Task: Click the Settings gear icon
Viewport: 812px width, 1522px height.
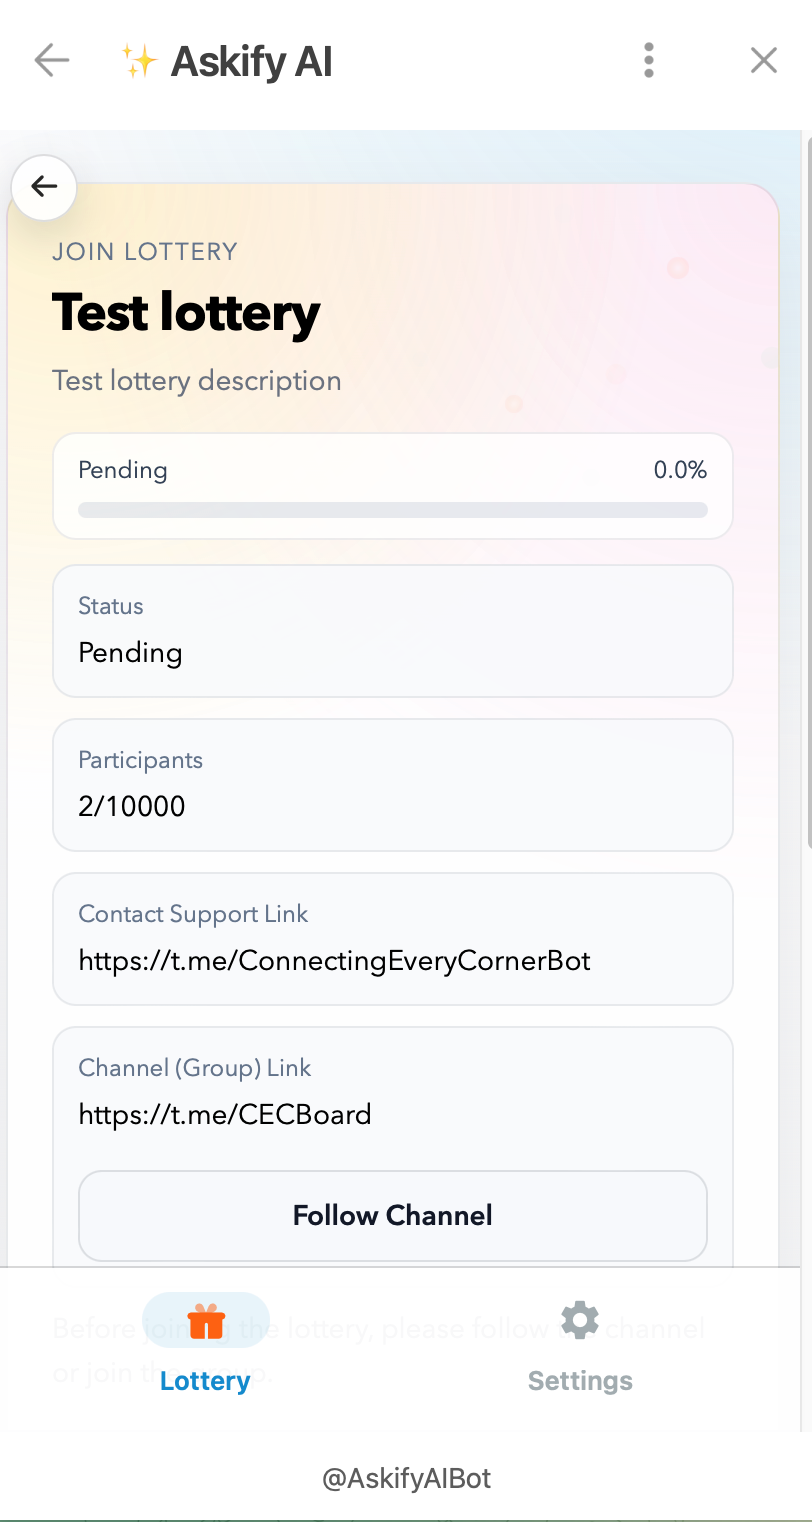Action: (580, 1320)
